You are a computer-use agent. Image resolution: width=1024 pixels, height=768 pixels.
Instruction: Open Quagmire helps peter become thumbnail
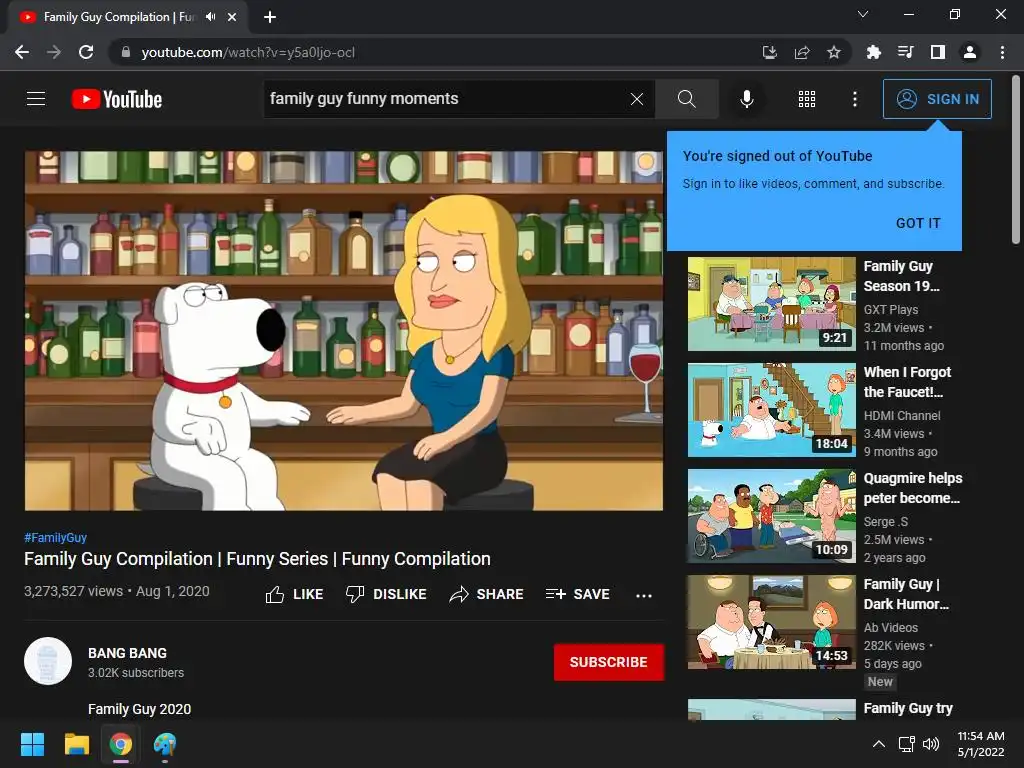click(771, 516)
